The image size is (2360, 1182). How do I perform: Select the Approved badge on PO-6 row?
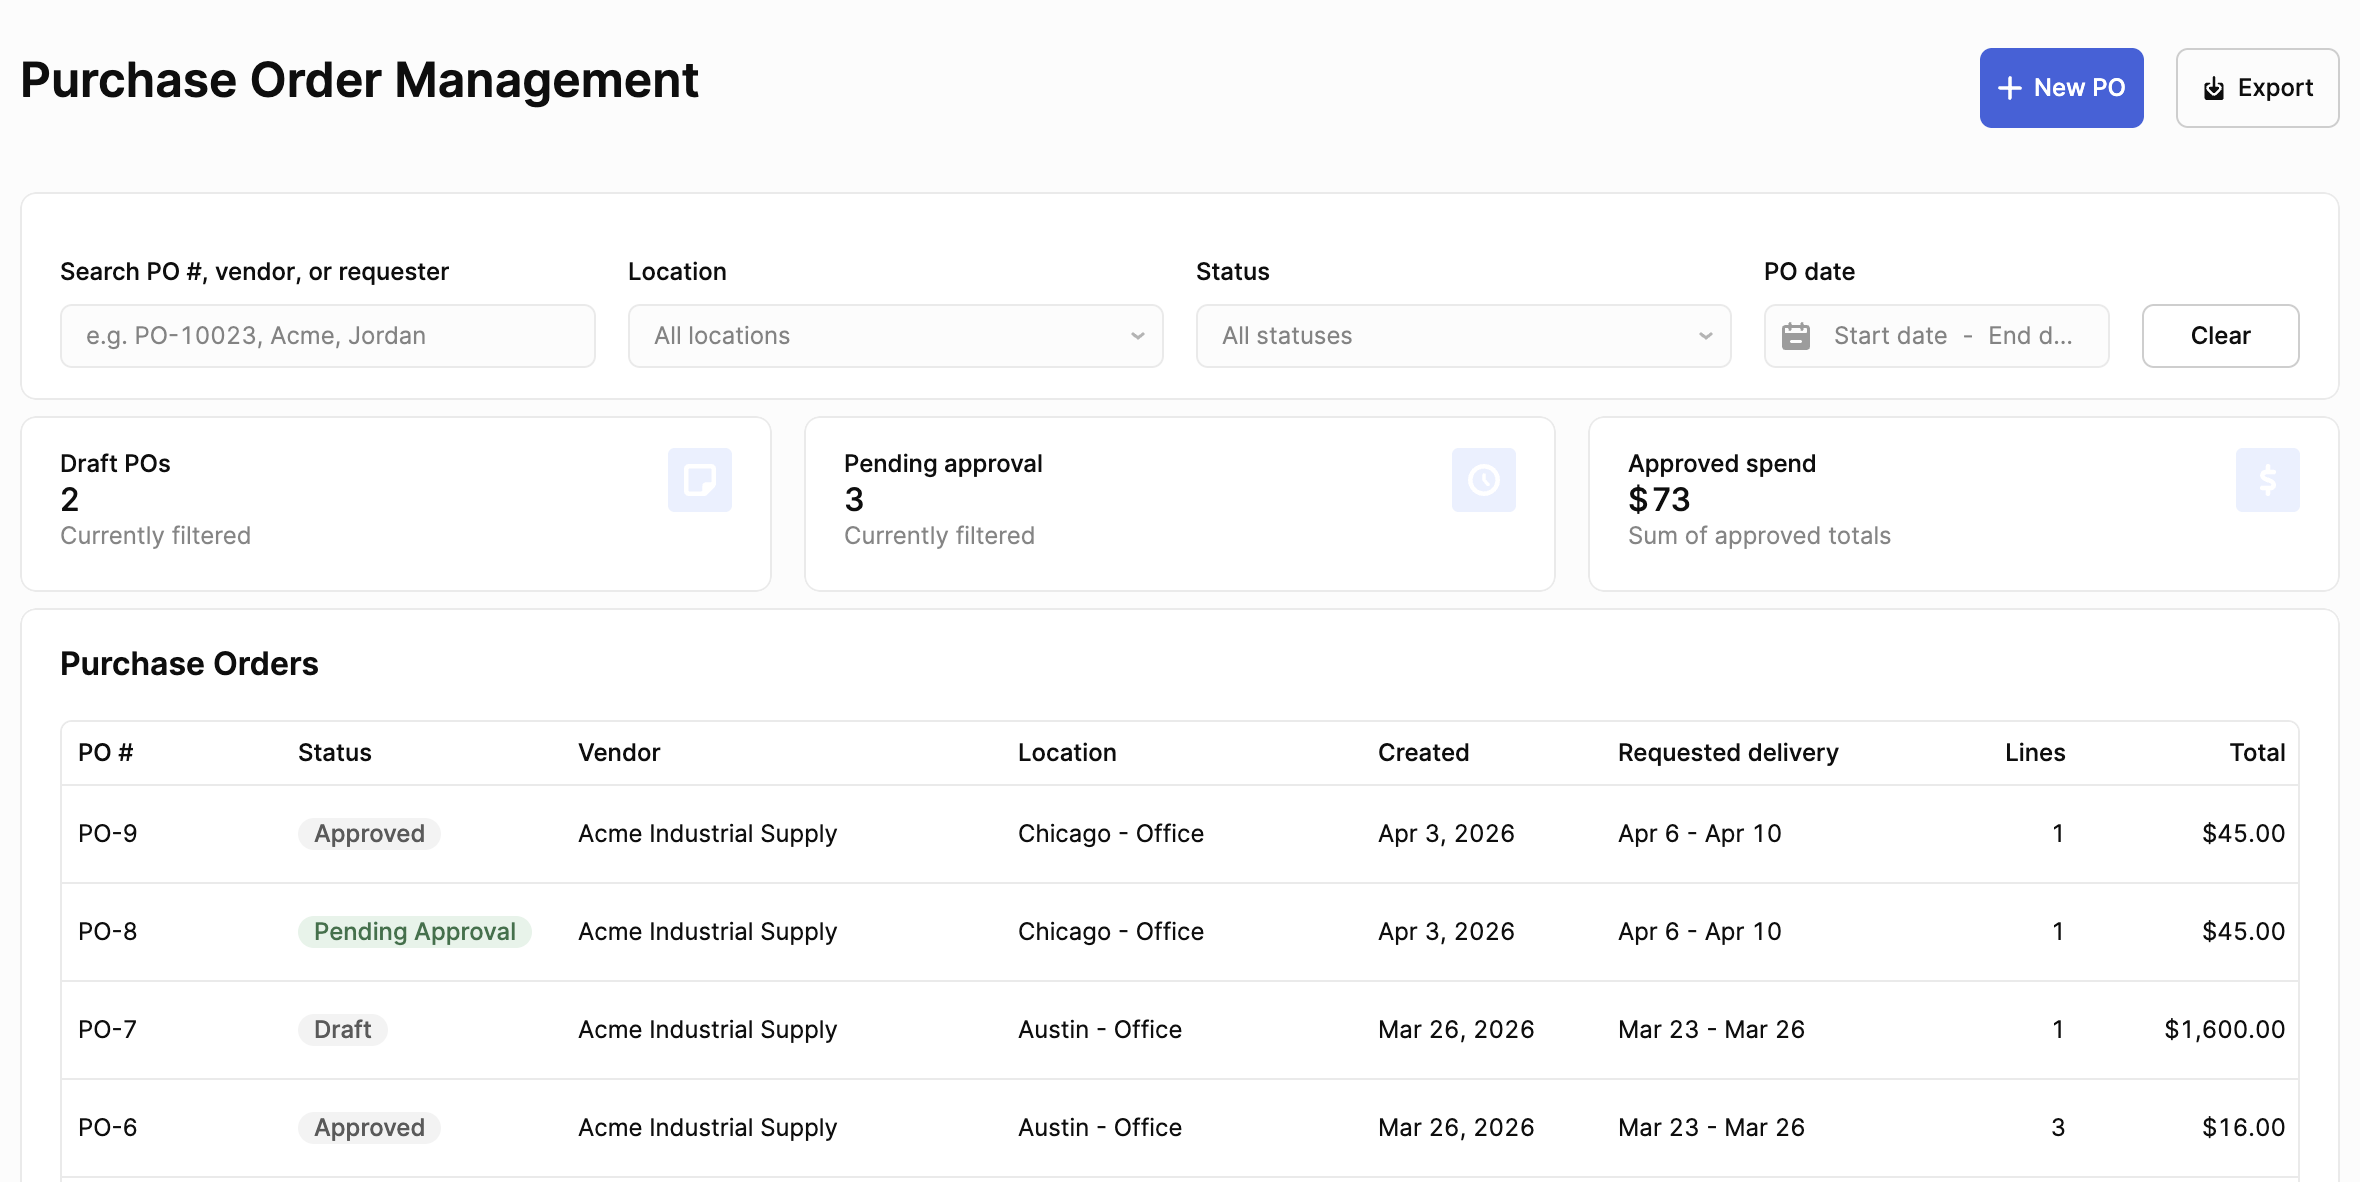tap(368, 1127)
